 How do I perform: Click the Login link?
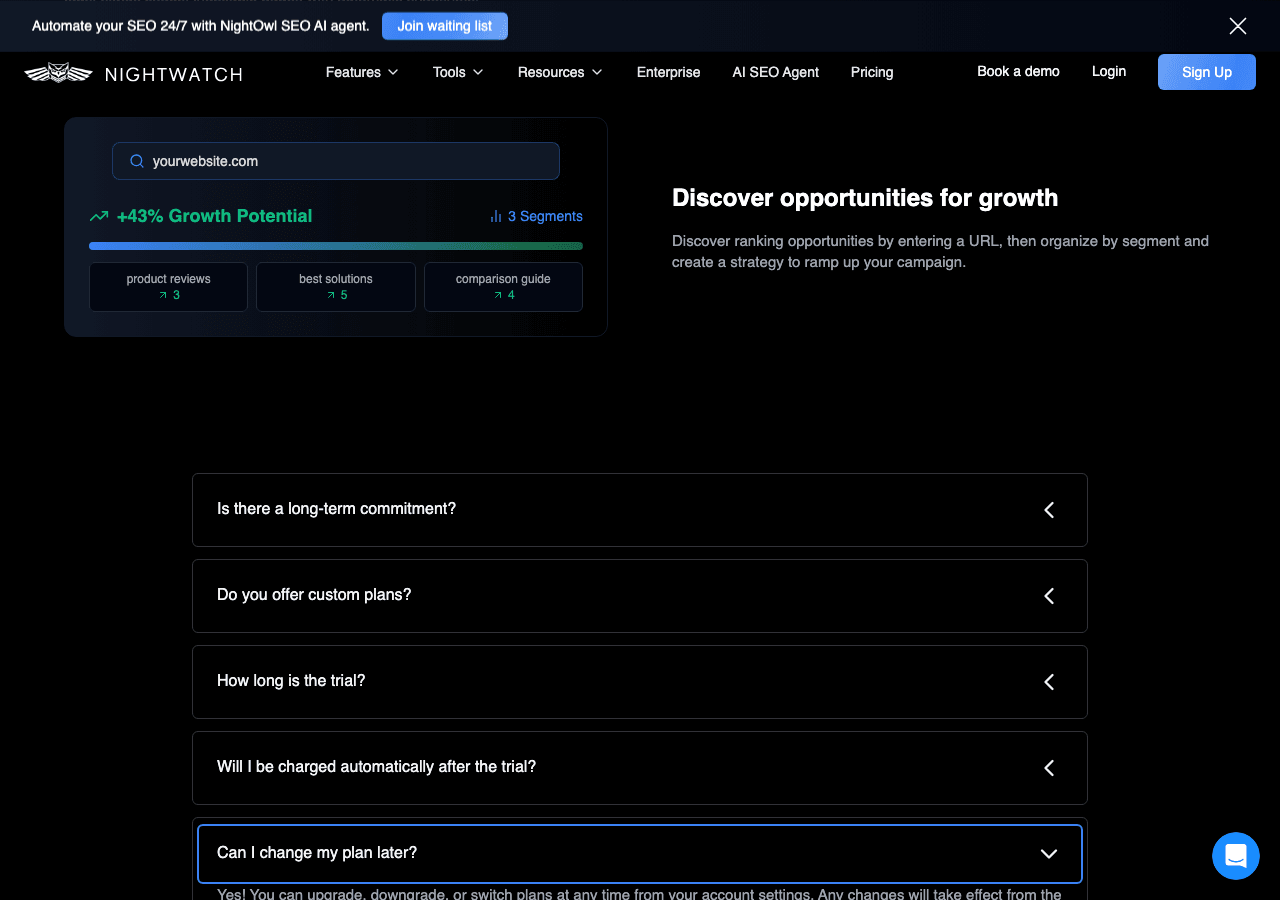(1109, 71)
